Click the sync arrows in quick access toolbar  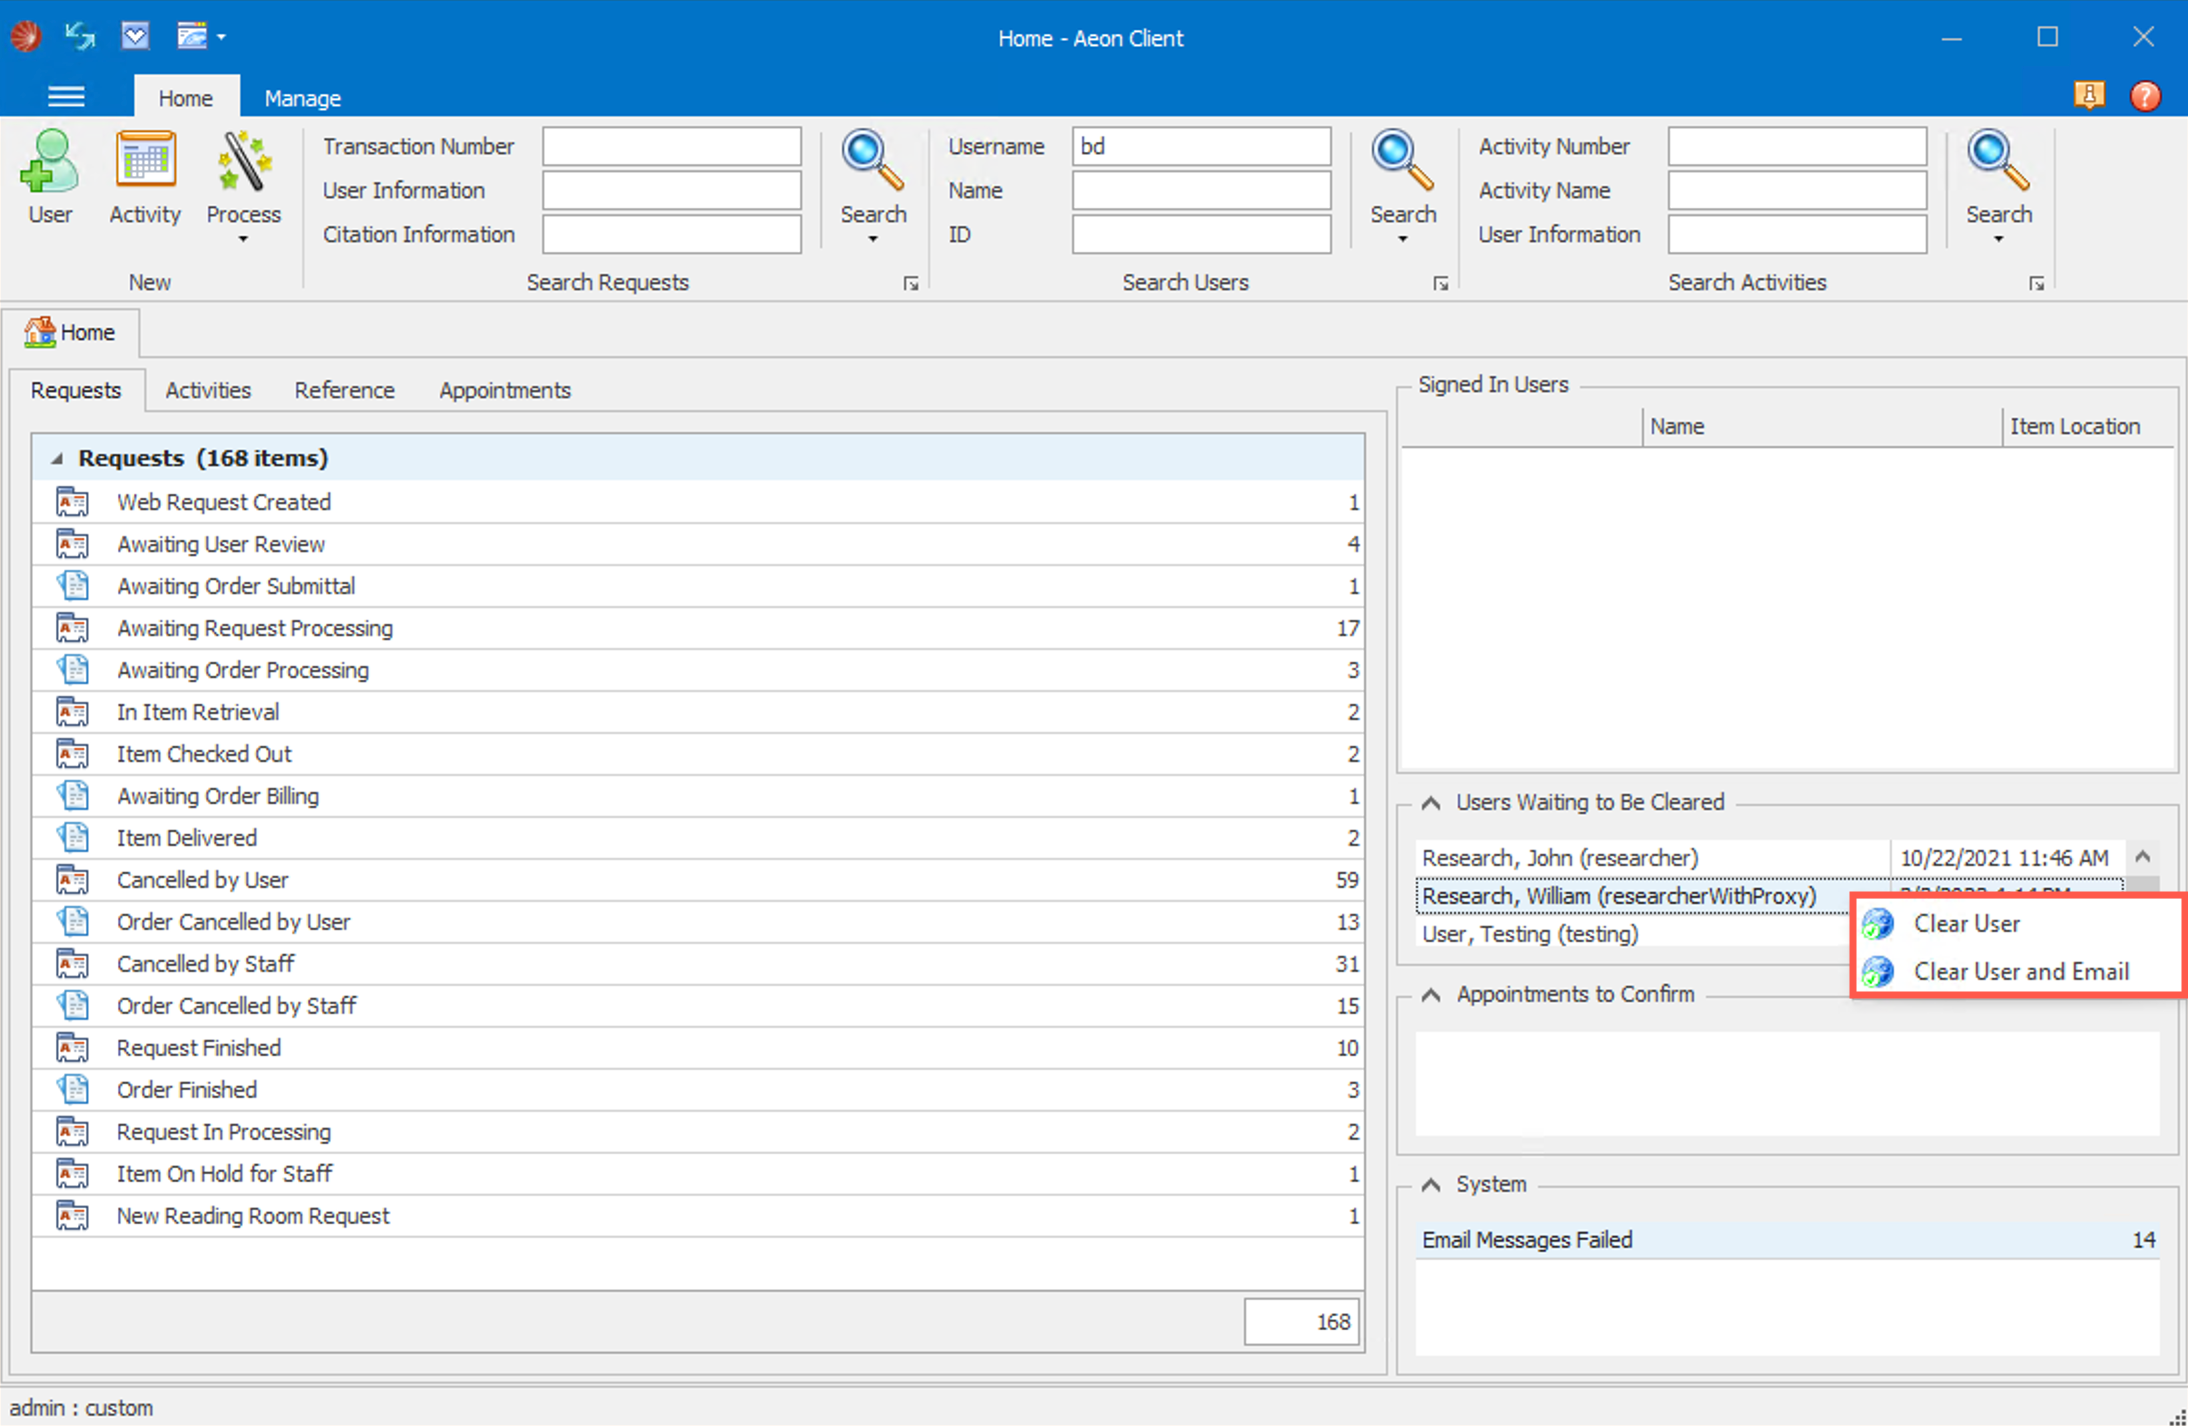click(x=79, y=36)
